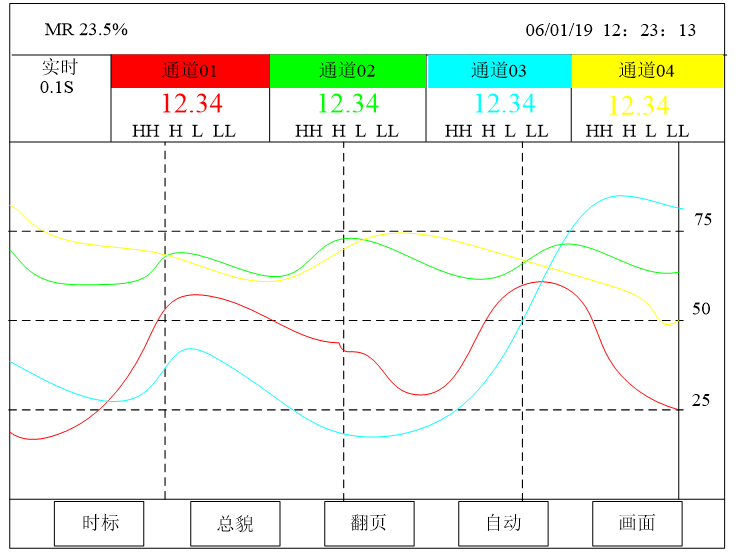Toggle the 自动 auto button
Screen dimensions: 738x556
[503, 524]
